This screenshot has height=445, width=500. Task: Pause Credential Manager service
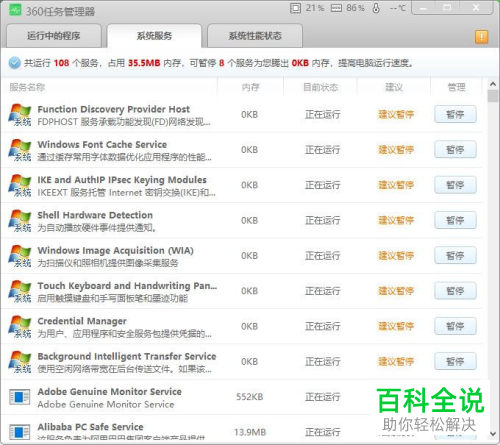455,326
